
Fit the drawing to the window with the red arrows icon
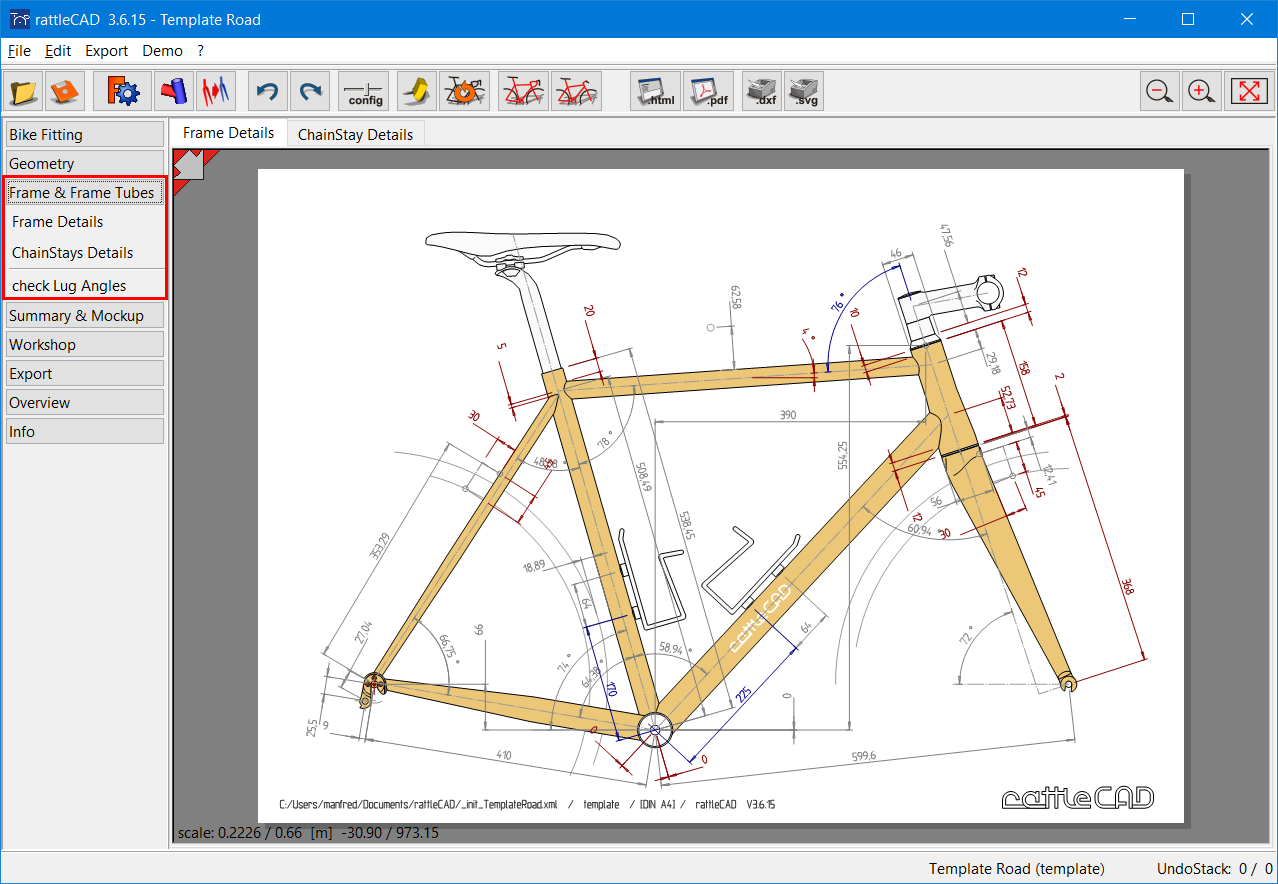[x=1248, y=91]
